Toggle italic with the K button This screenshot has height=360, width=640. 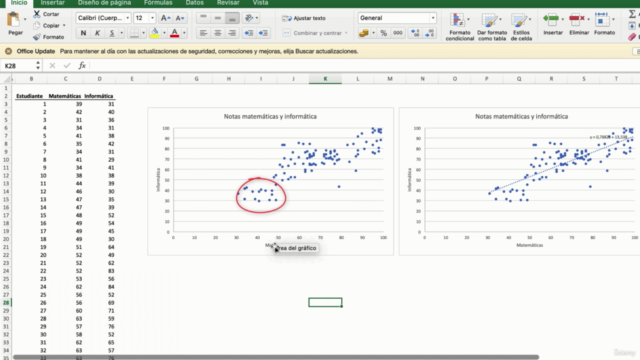click(97, 33)
